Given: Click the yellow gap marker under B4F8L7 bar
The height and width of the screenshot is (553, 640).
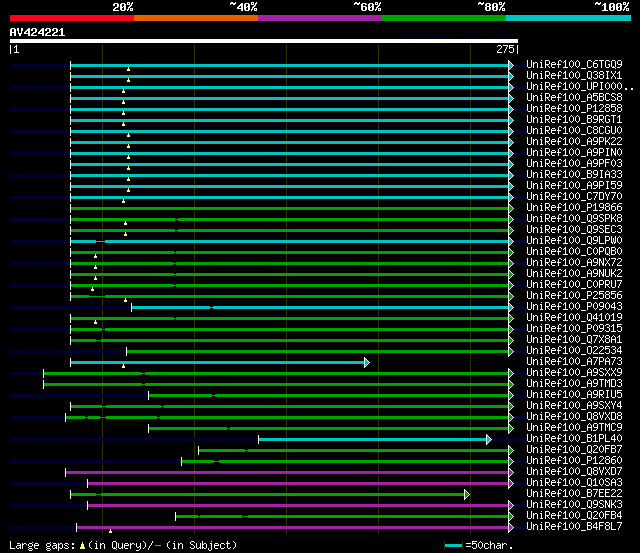Looking at the screenshot, I should point(110,531).
